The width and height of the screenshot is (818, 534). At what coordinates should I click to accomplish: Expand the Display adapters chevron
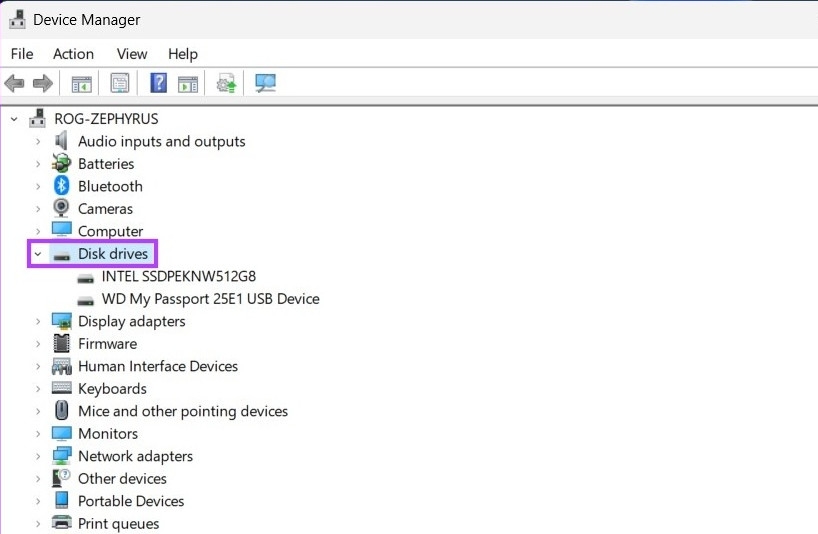[38, 321]
